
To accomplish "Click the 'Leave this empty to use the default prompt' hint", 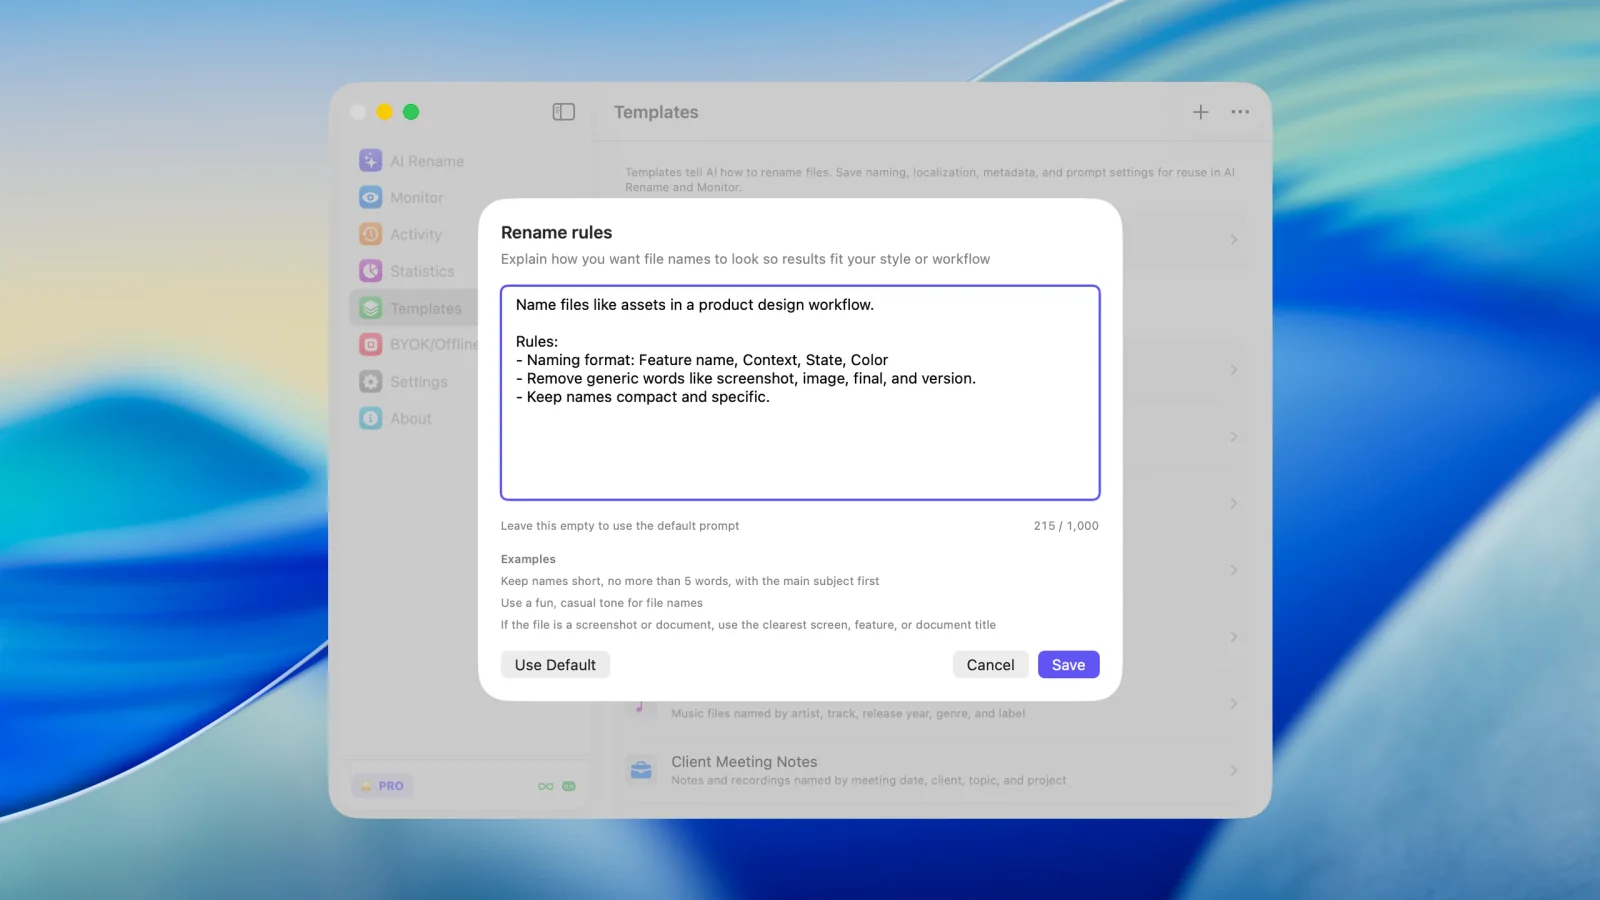I will 620,526.
